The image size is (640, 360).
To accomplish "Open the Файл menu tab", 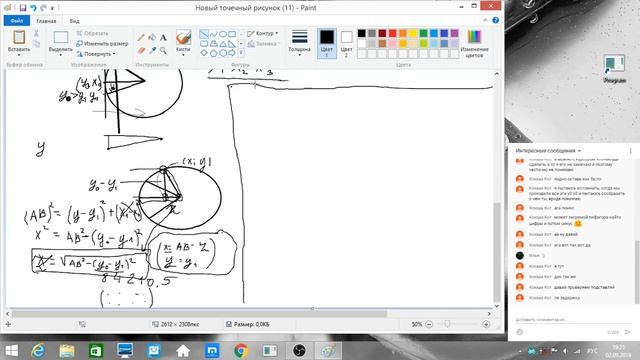I will pos(17,20).
